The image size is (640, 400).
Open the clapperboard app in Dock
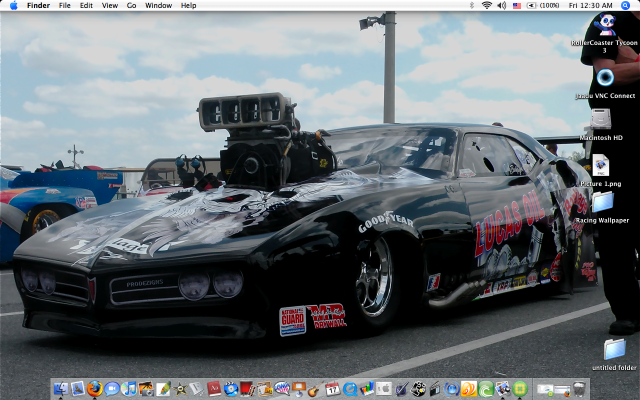[435, 389]
